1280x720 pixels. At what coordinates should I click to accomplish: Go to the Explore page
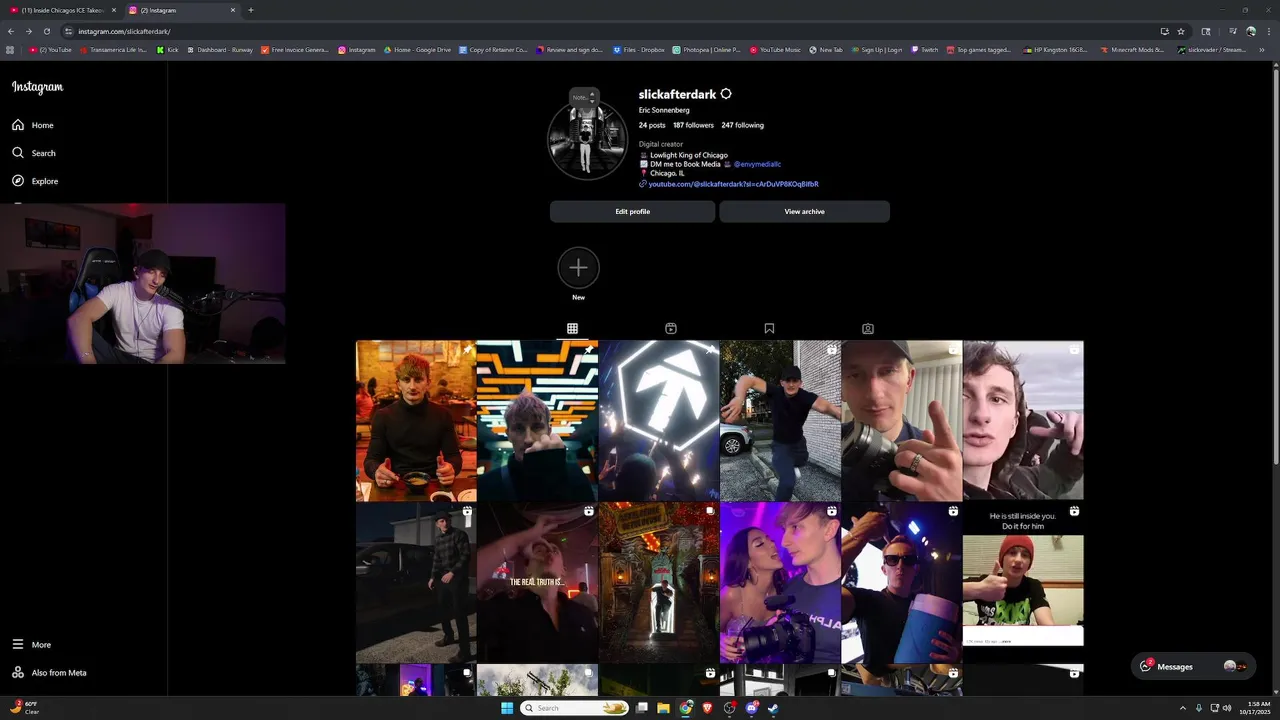[35, 181]
